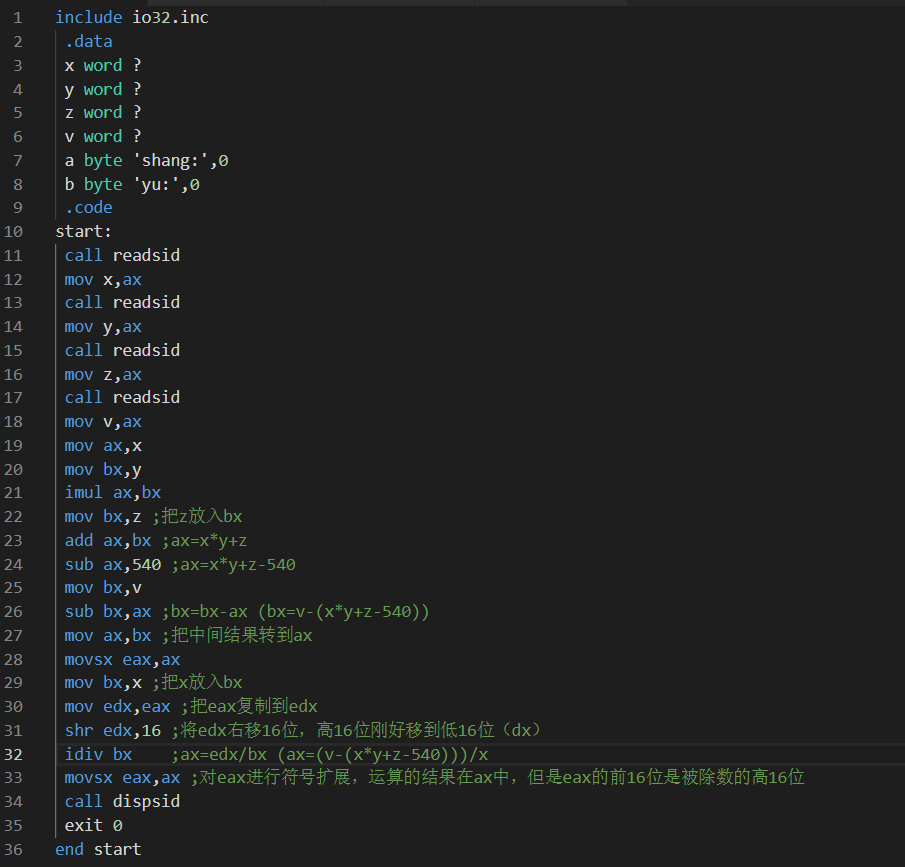The image size is (905, 867).
Task: Click 'sub bx,ax' instruction on line 26
Action: click(x=108, y=612)
